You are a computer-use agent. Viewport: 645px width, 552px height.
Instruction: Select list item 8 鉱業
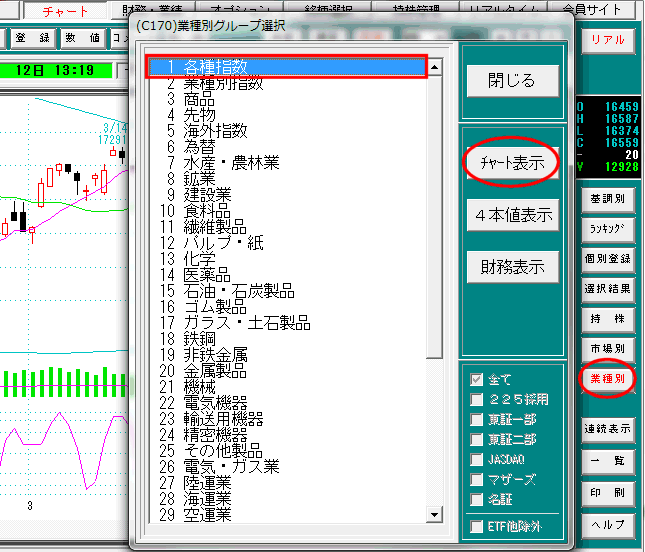click(x=287, y=179)
